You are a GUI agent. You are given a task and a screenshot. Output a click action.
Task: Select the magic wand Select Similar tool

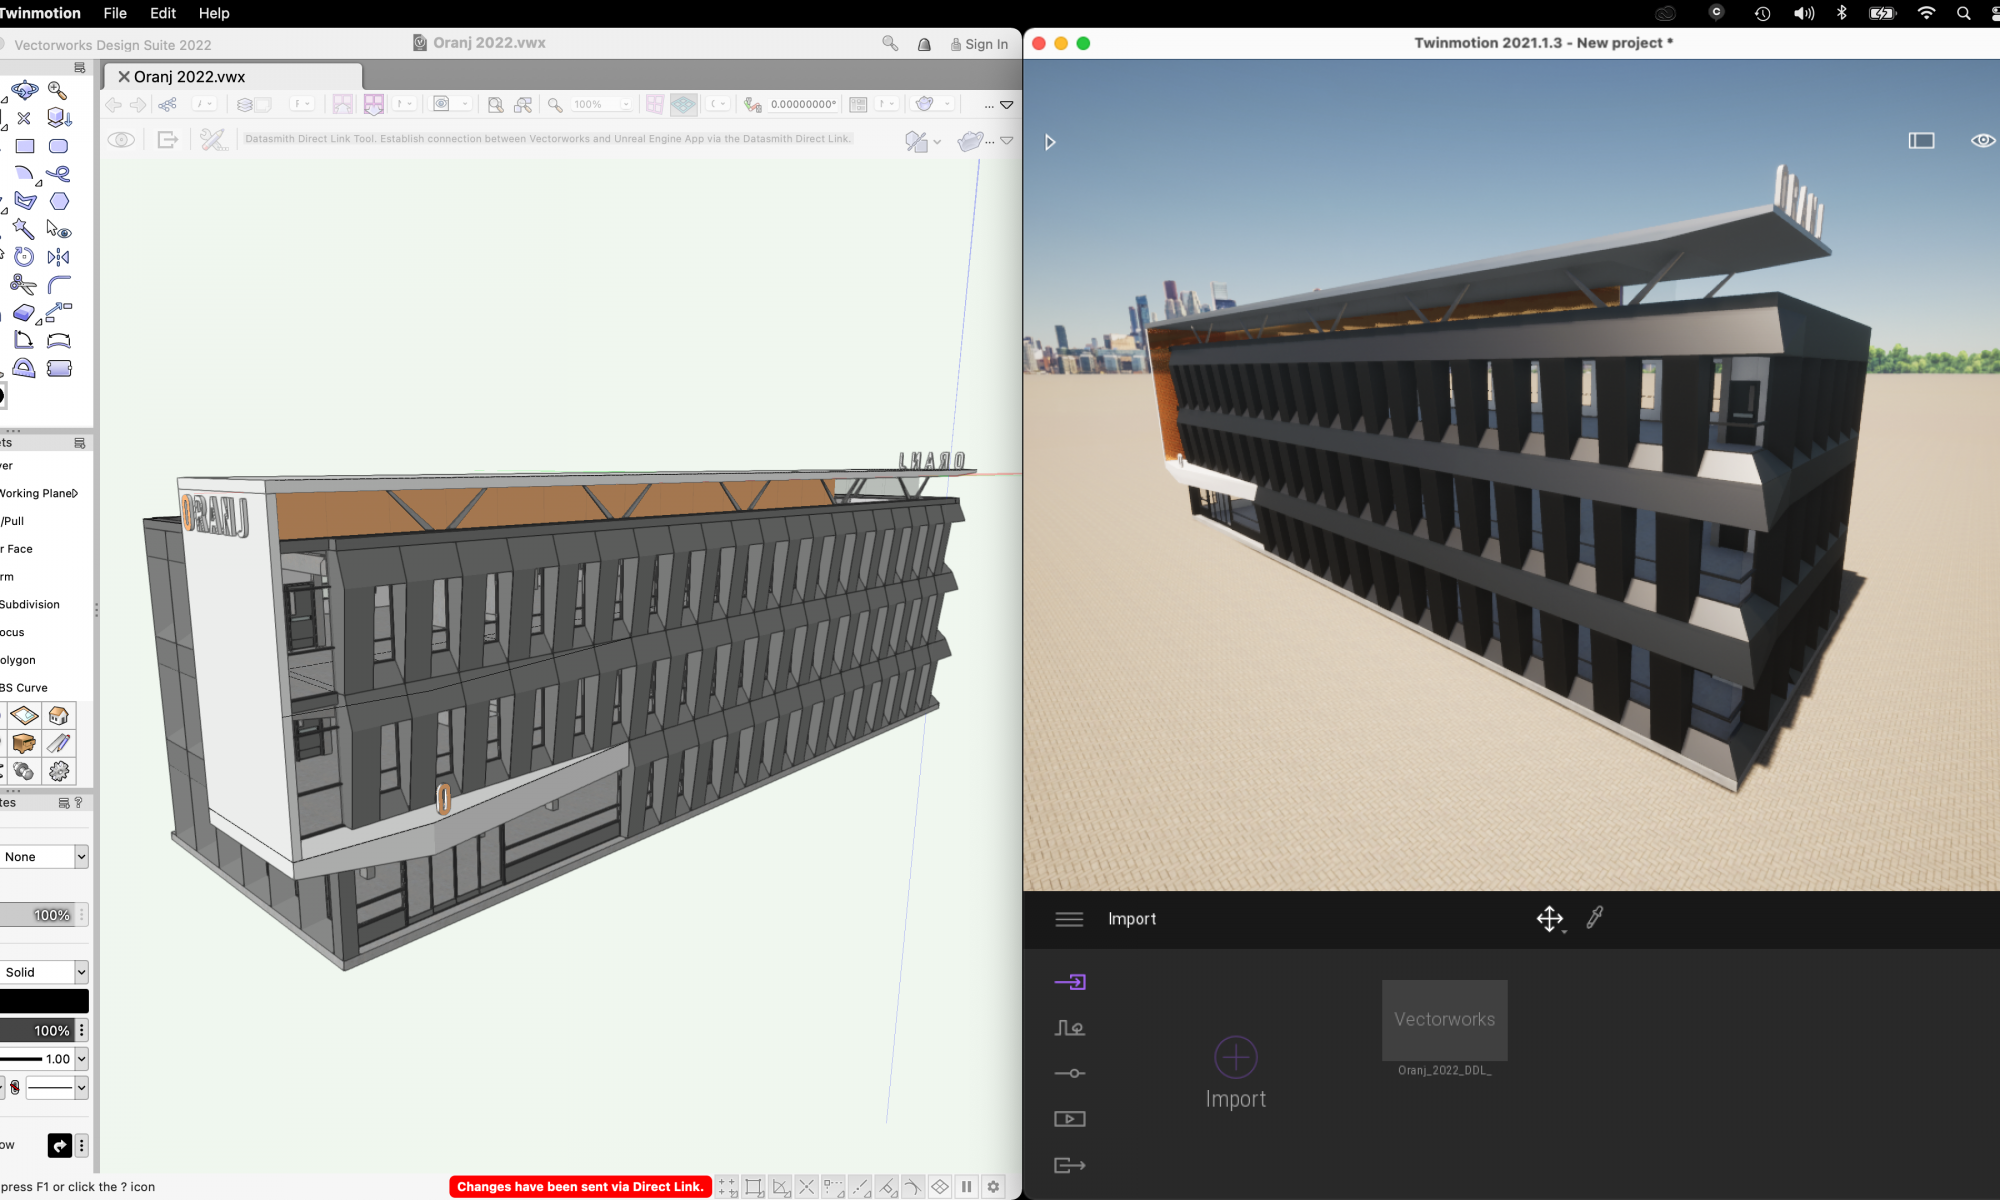tap(24, 229)
